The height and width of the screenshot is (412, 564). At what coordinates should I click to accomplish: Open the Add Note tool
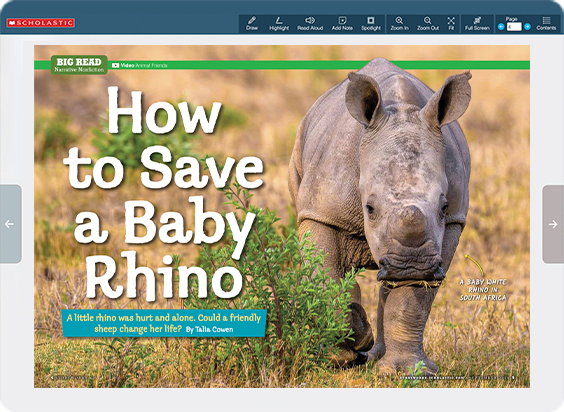pos(342,23)
